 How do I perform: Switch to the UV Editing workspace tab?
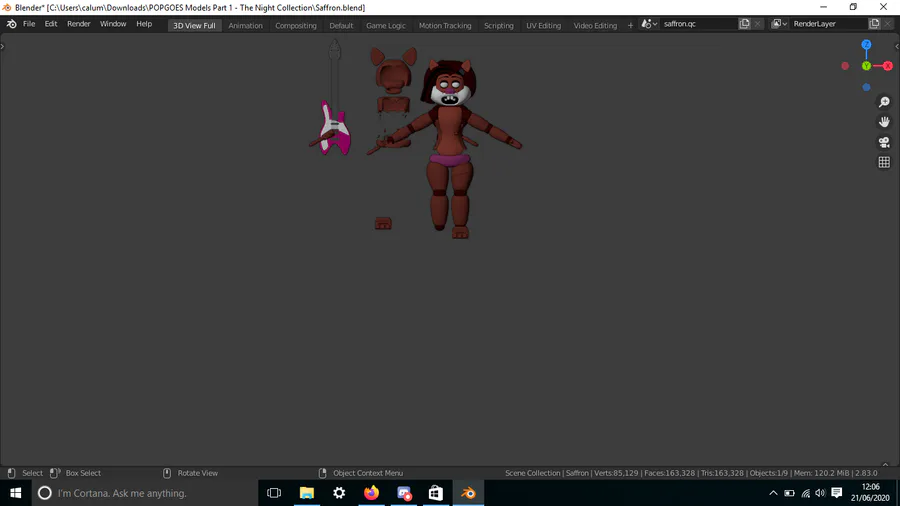pyautogui.click(x=544, y=25)
